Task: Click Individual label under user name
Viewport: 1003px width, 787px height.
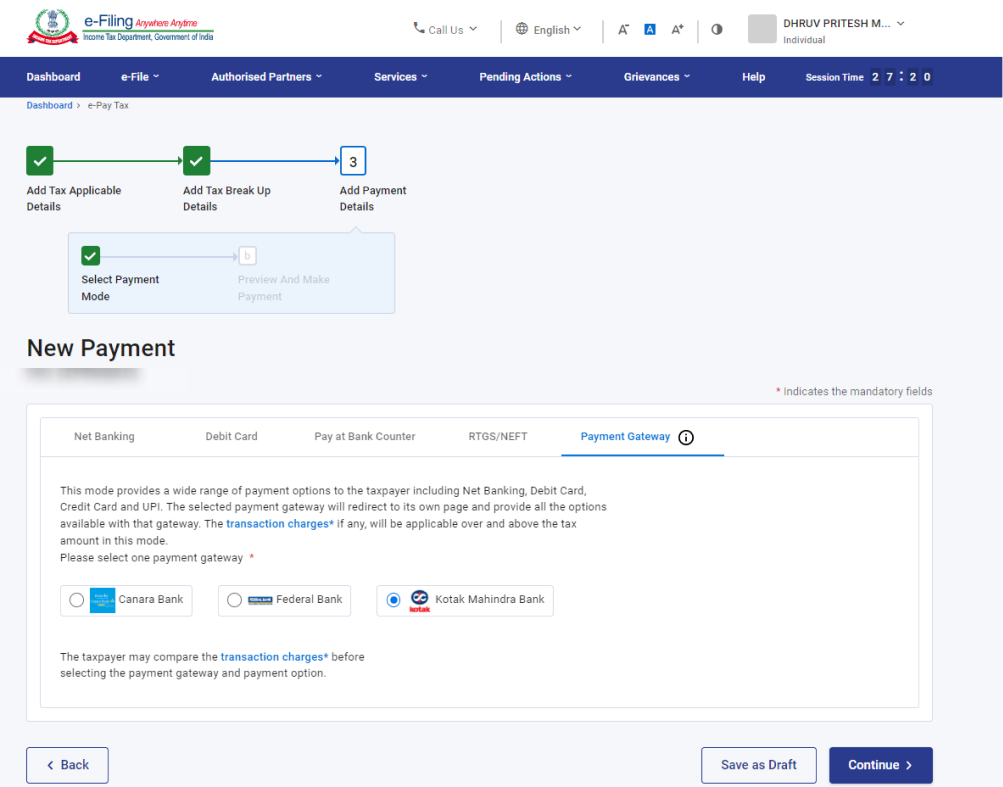Action: 804,40
